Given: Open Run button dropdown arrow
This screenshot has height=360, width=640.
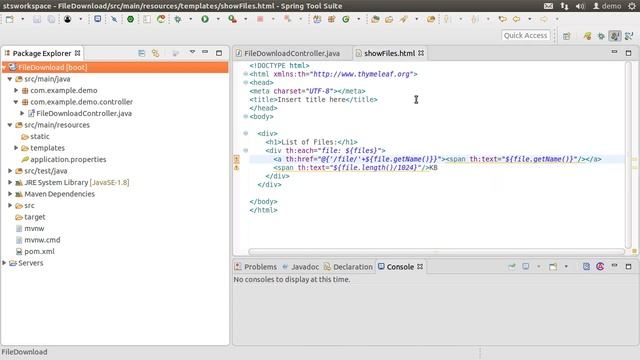Looking at the screenshot, I should coord(218,19).
